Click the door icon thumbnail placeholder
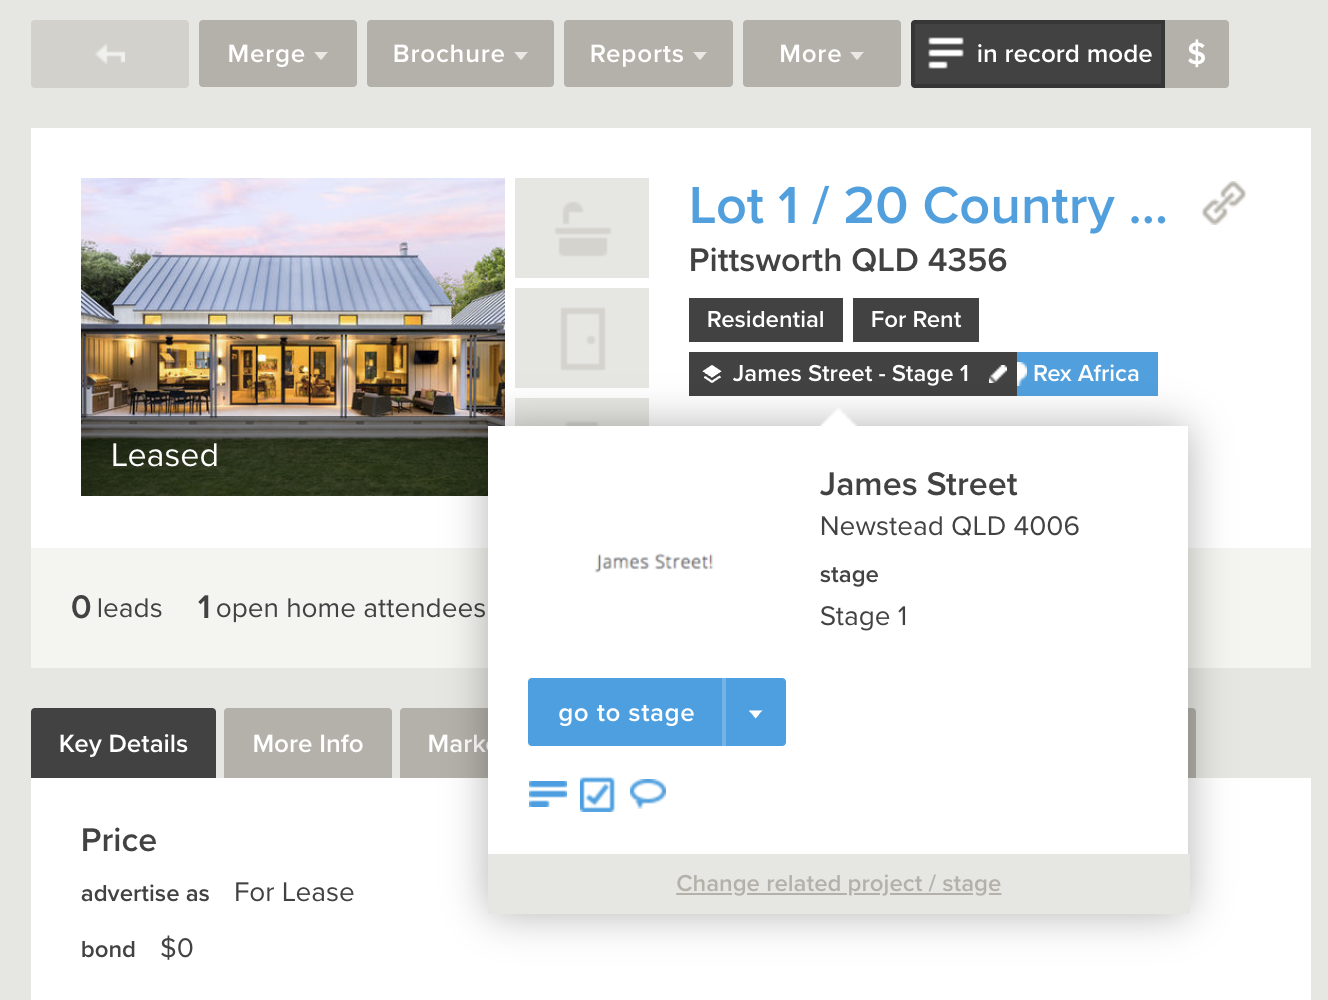 click(582, 338)
